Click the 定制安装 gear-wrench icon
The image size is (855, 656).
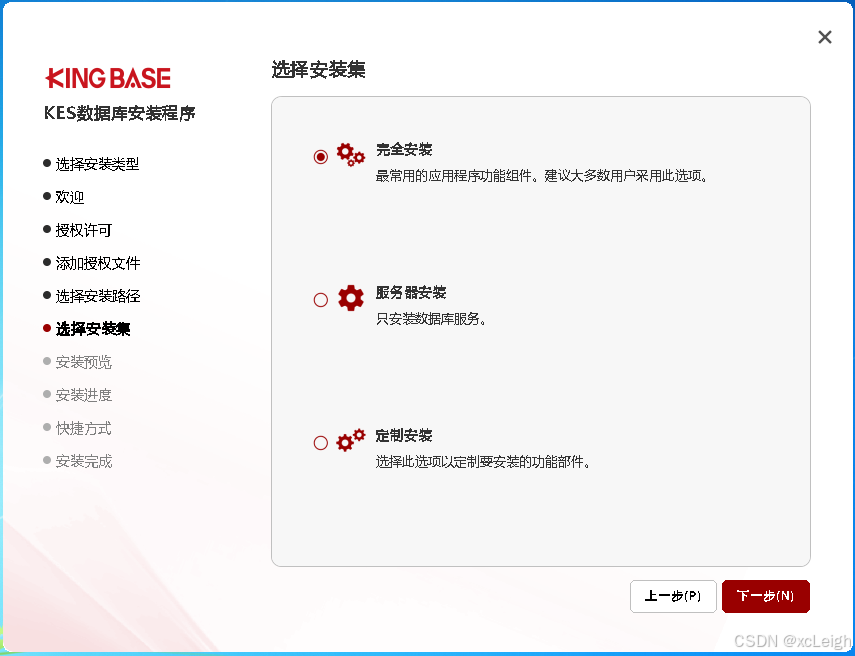coord(350,440)
